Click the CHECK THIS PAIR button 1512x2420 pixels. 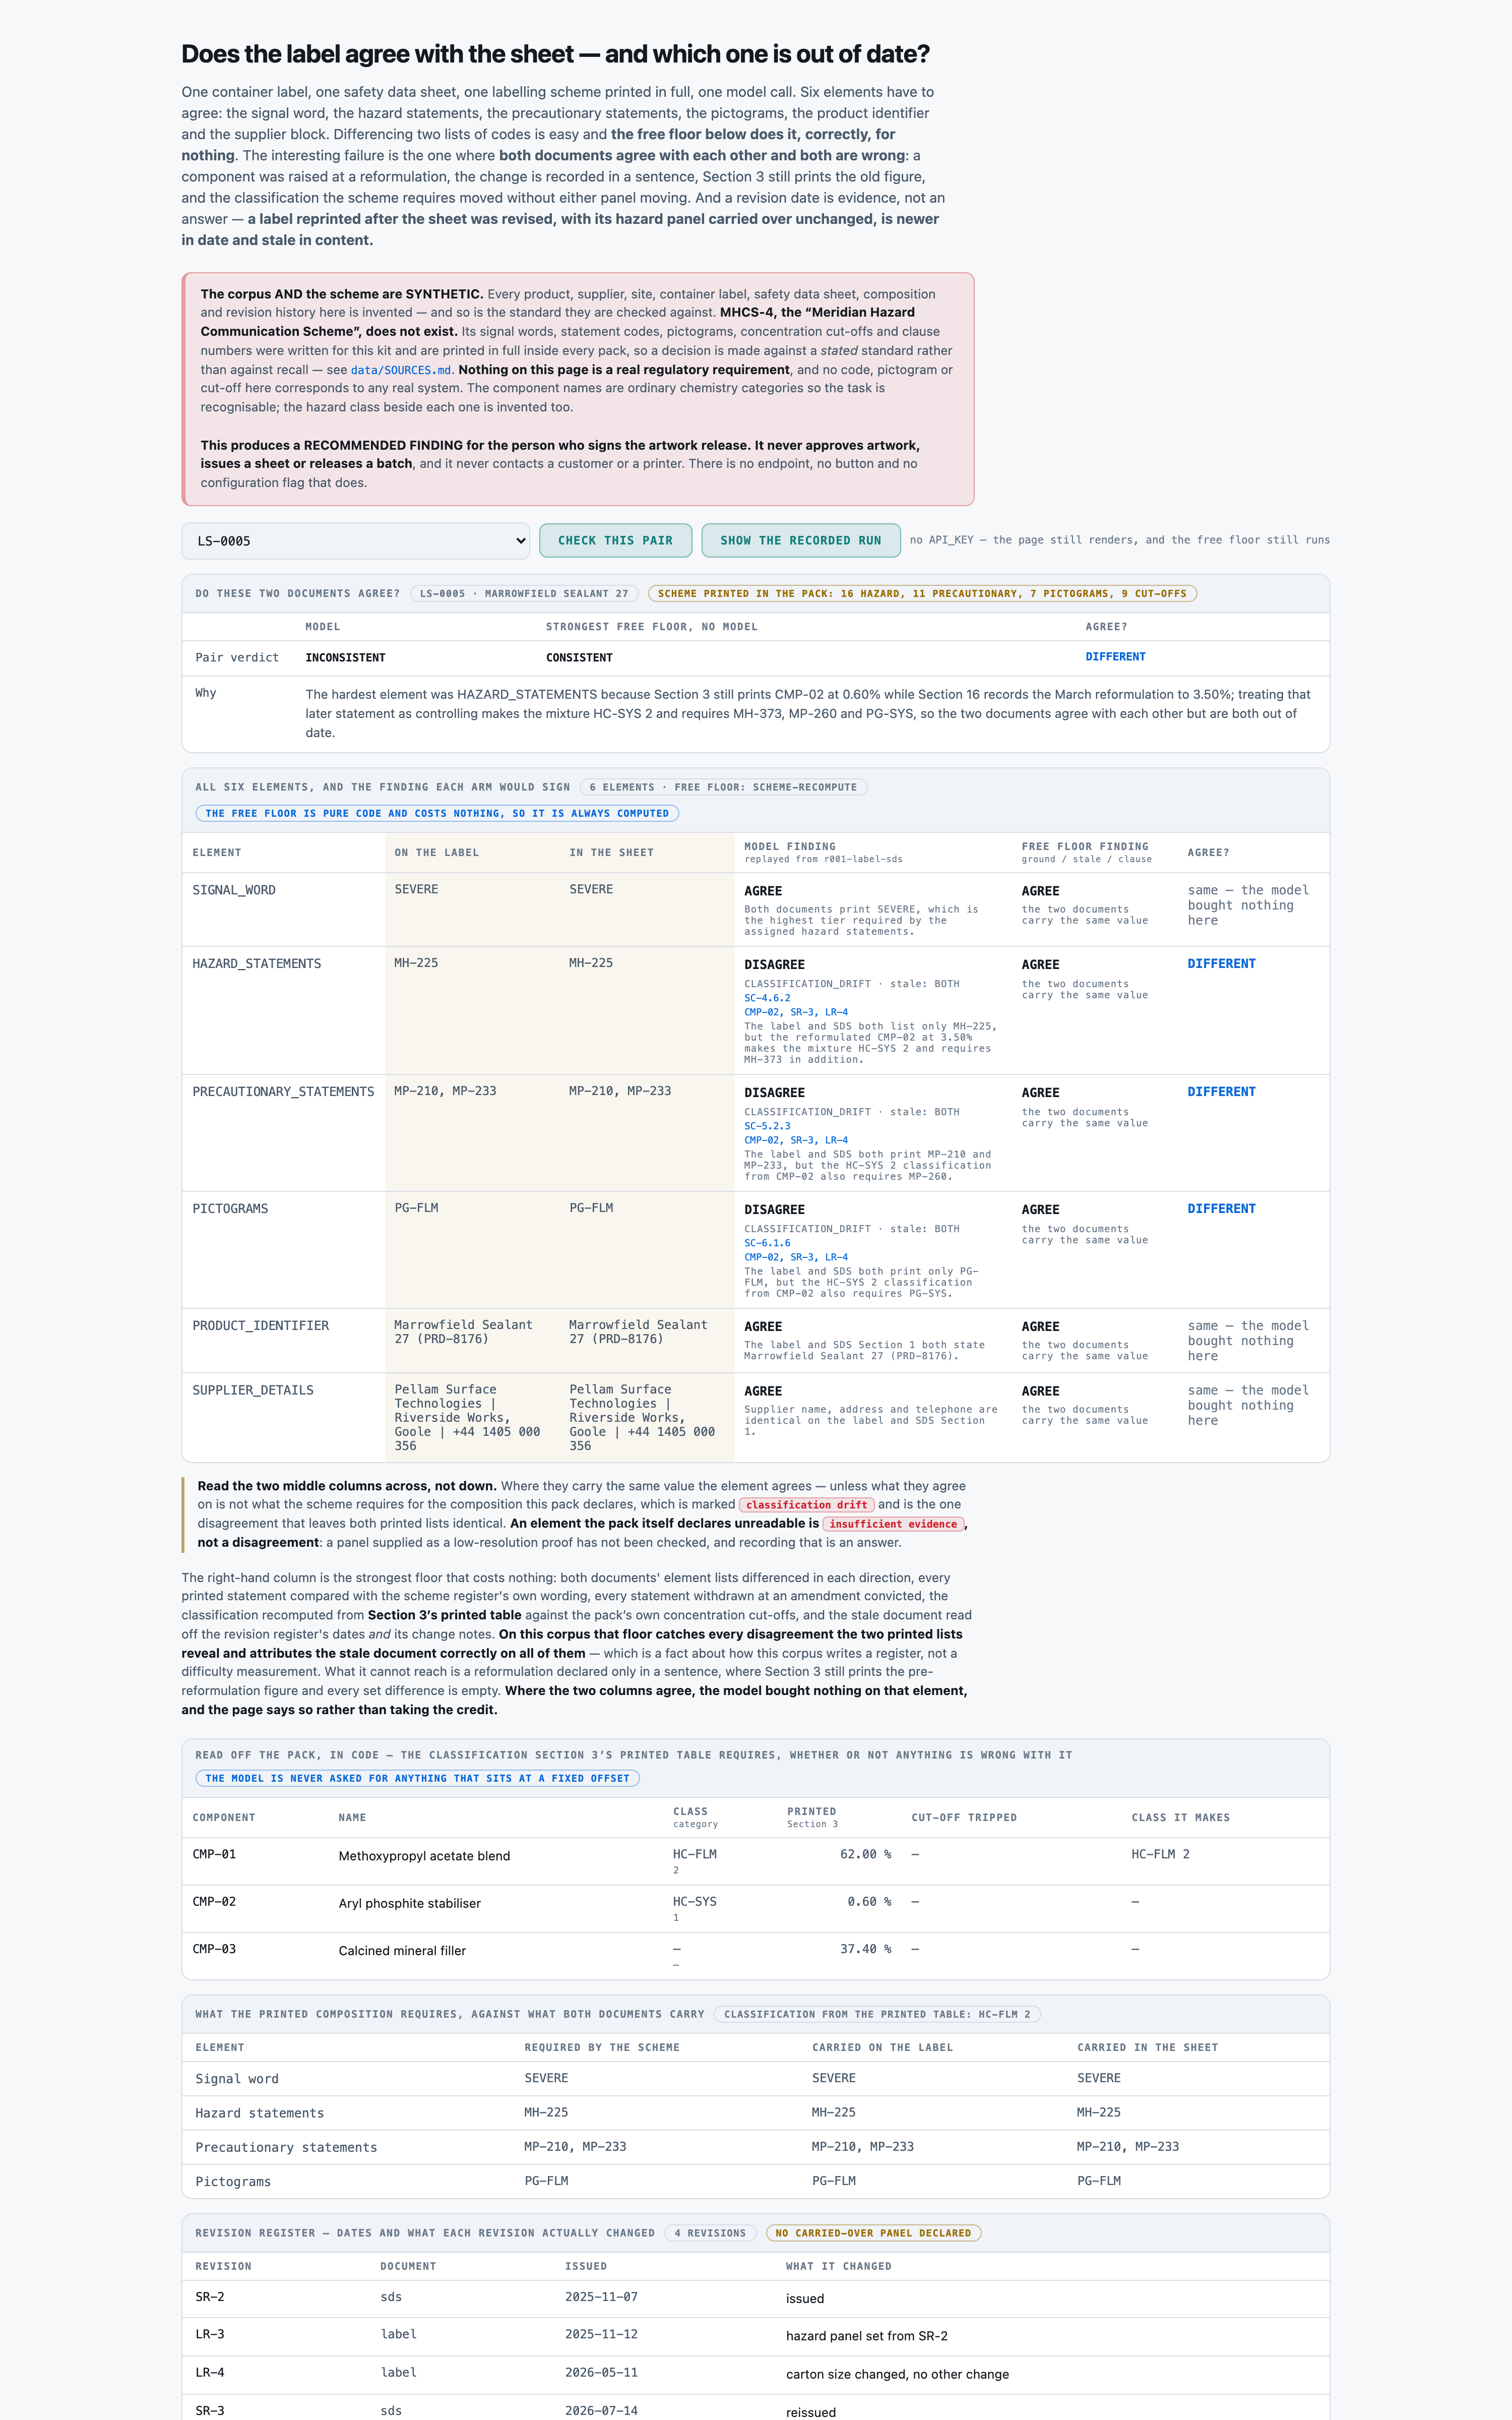pyautogui.click(x=615, y=541)
